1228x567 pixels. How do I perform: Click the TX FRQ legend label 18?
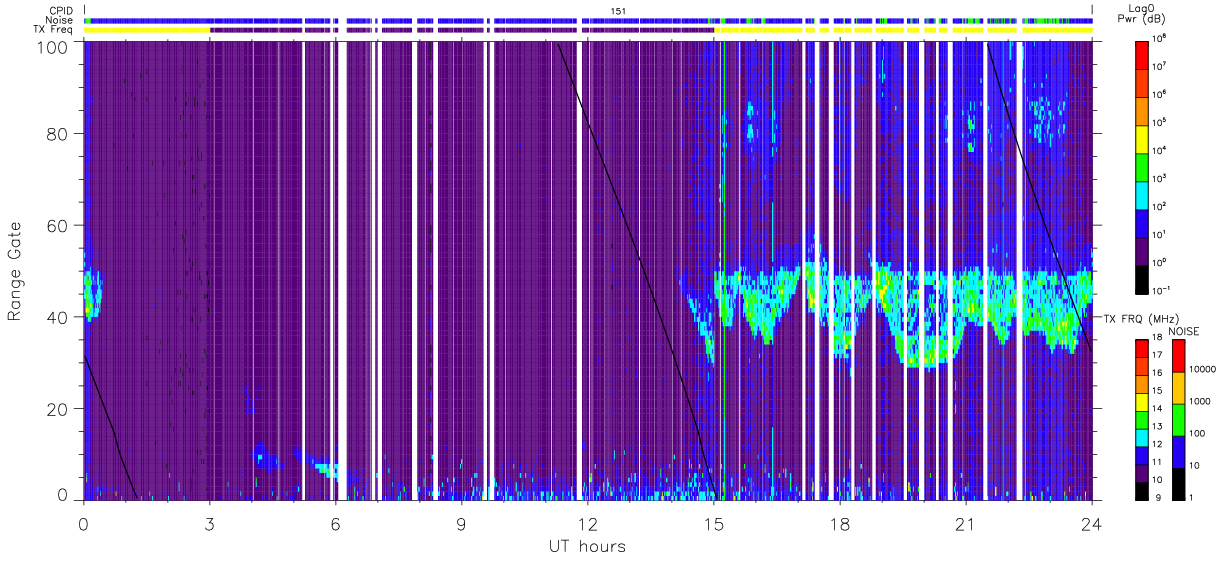tap(1158, 338)
